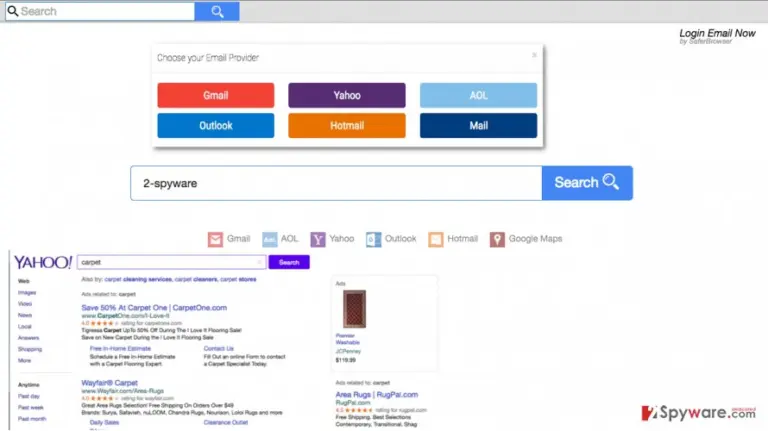Viewport: 768px width, 431px height.
Task: Open the Daily Sales sublink
Action: pos(104,422)
